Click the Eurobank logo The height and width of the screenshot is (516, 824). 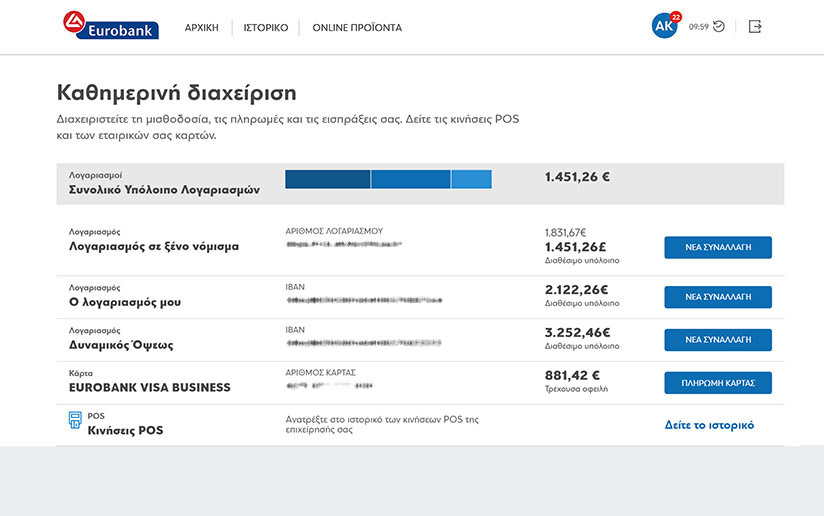tap(111, 25)
